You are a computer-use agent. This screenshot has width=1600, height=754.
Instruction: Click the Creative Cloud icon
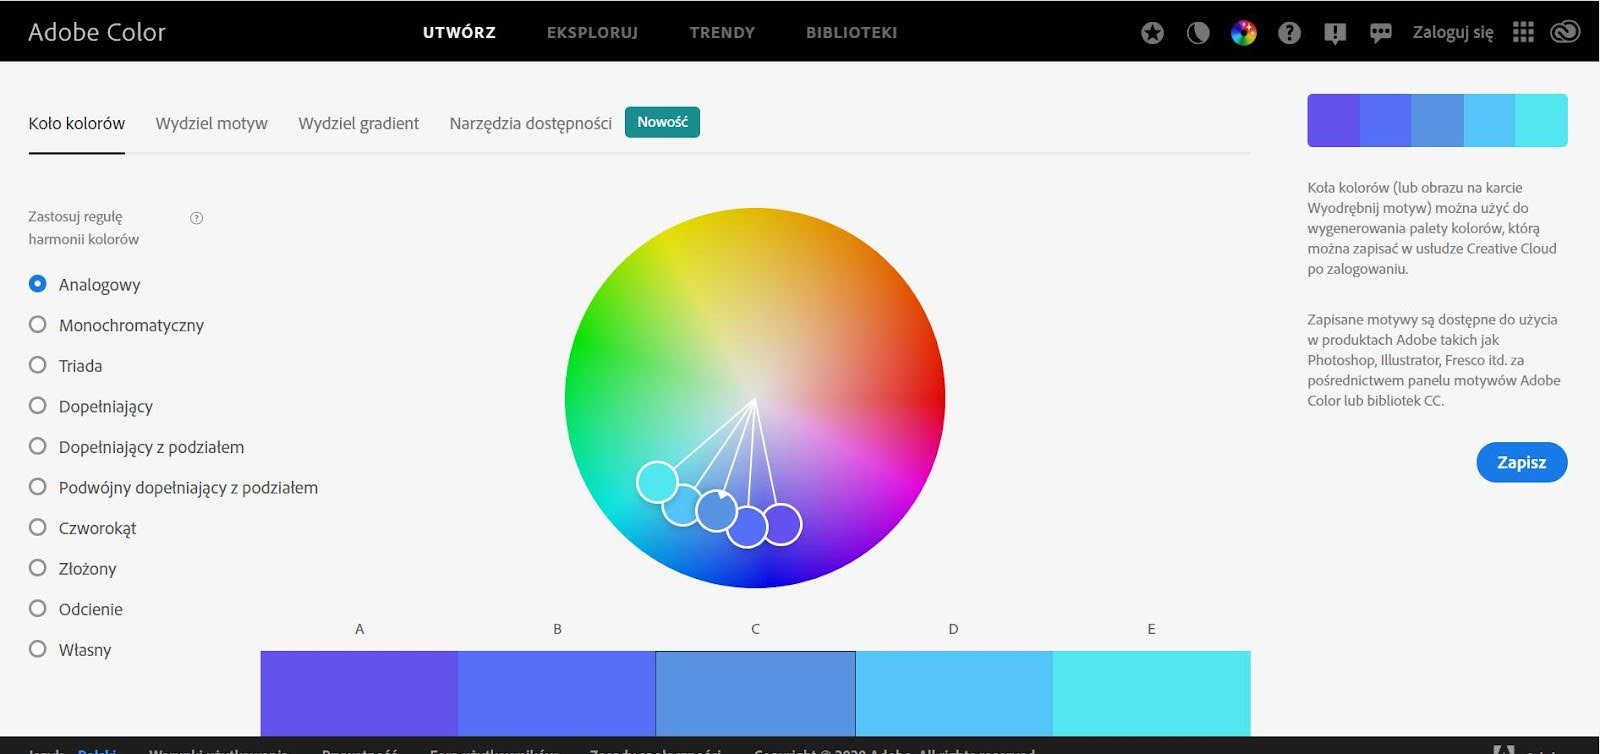pyautogui.click(x=1564, y=32)
